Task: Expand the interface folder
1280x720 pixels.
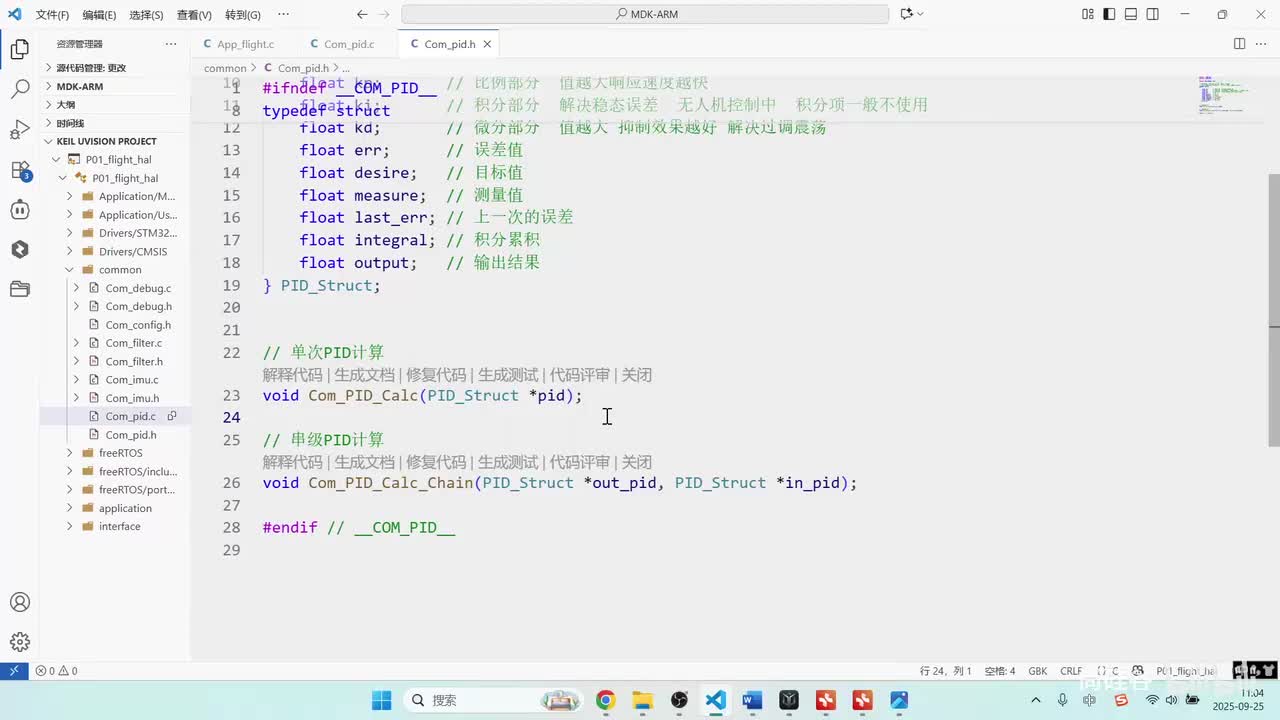Action: point(115,526)
